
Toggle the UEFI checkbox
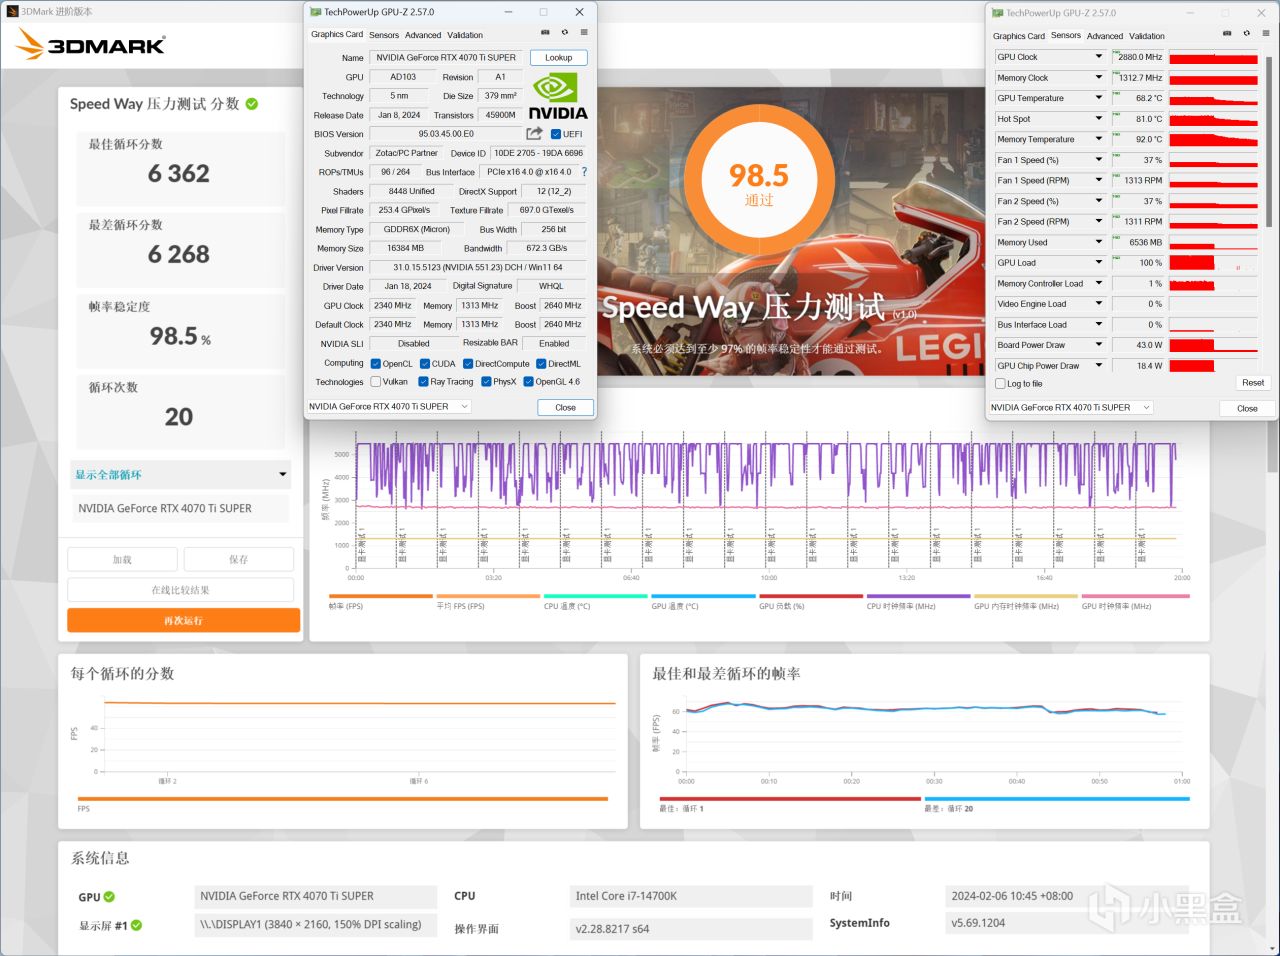(x=556, y=134)
